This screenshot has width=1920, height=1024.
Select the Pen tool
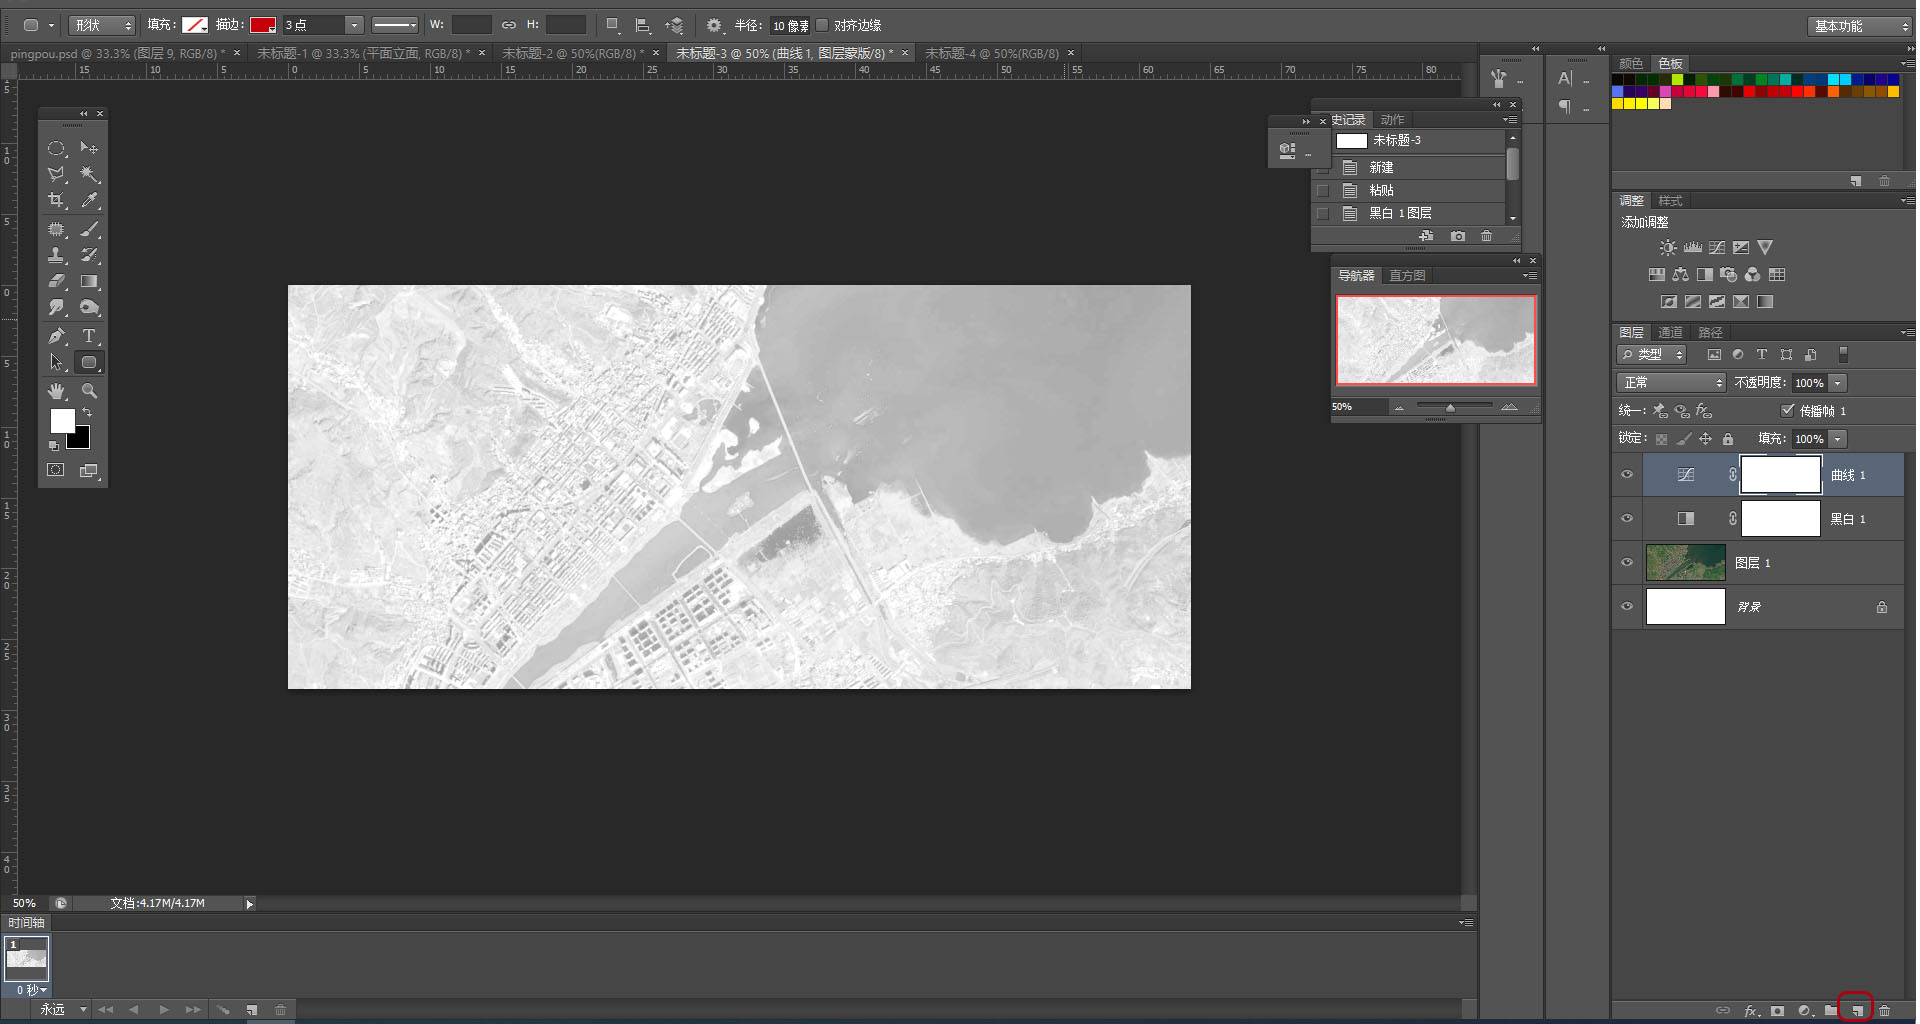point(56,336)
